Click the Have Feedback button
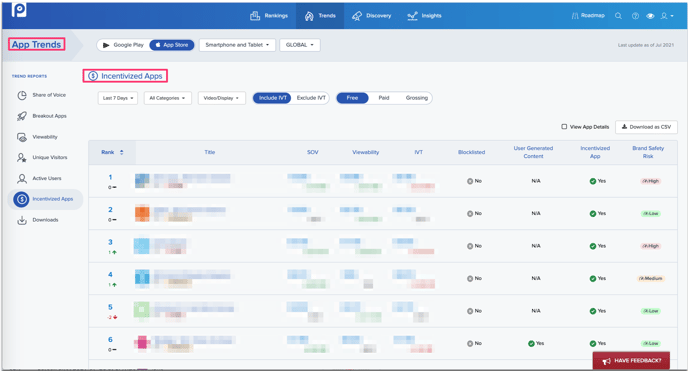This screenshot has width=688, height=371. tap(631, 360)
